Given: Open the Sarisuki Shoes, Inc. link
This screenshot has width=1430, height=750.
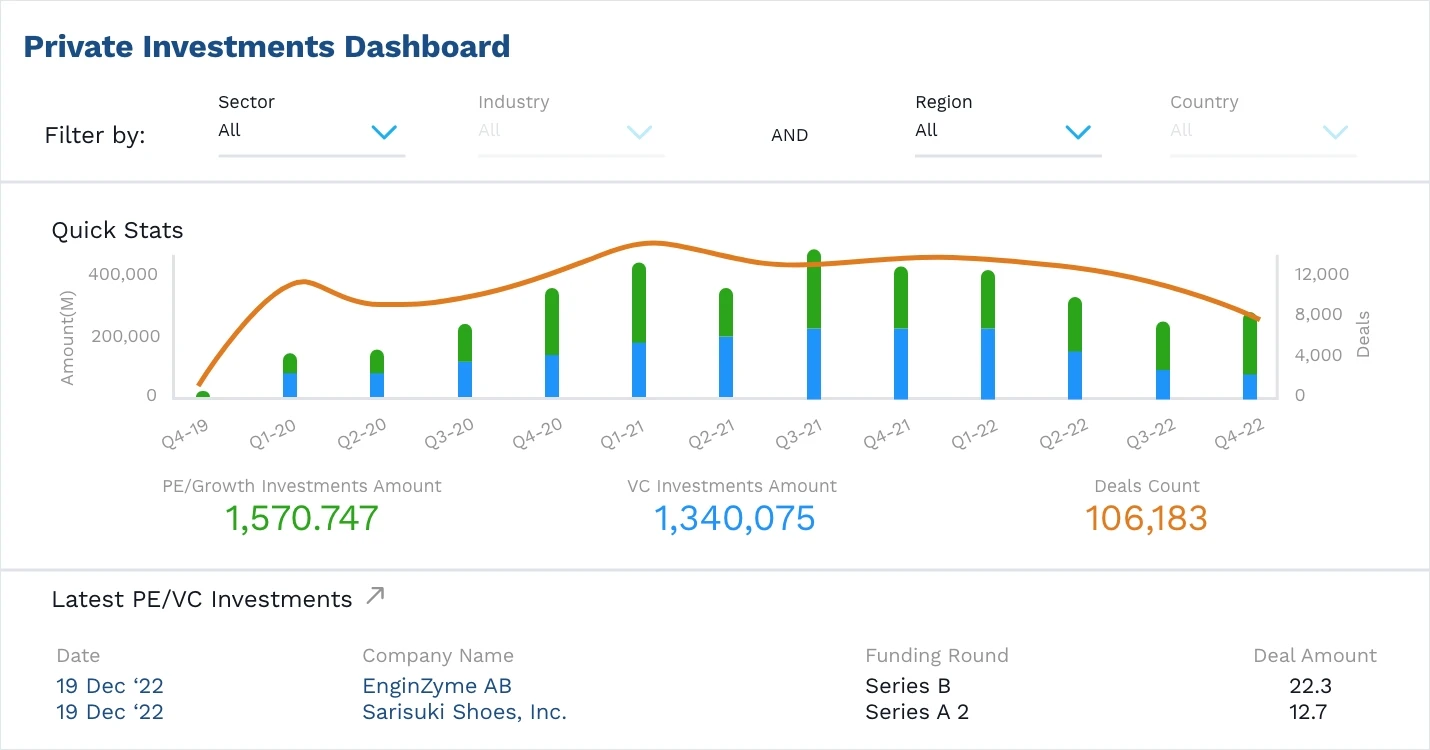Looking at the screenshot, I should (464, 712).
